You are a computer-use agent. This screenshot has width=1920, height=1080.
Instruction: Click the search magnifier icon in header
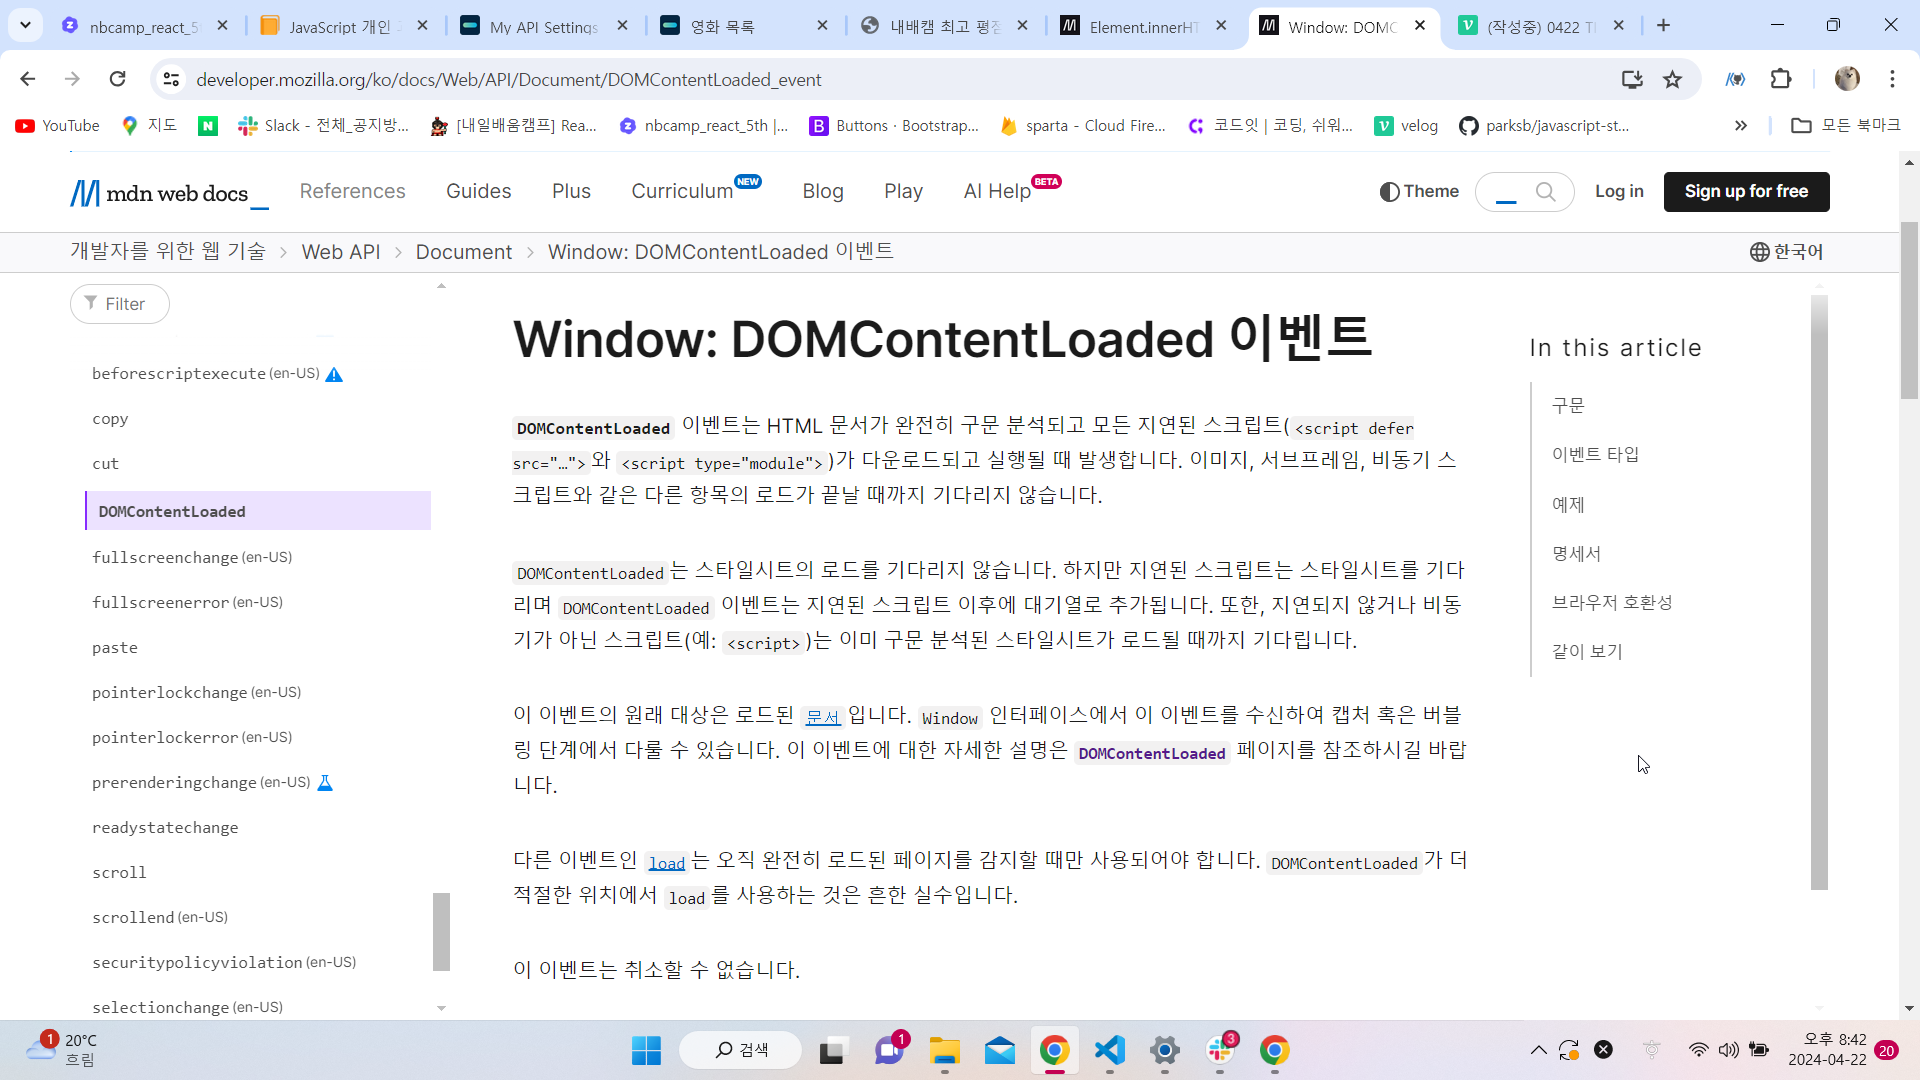tap(1545, 191)
